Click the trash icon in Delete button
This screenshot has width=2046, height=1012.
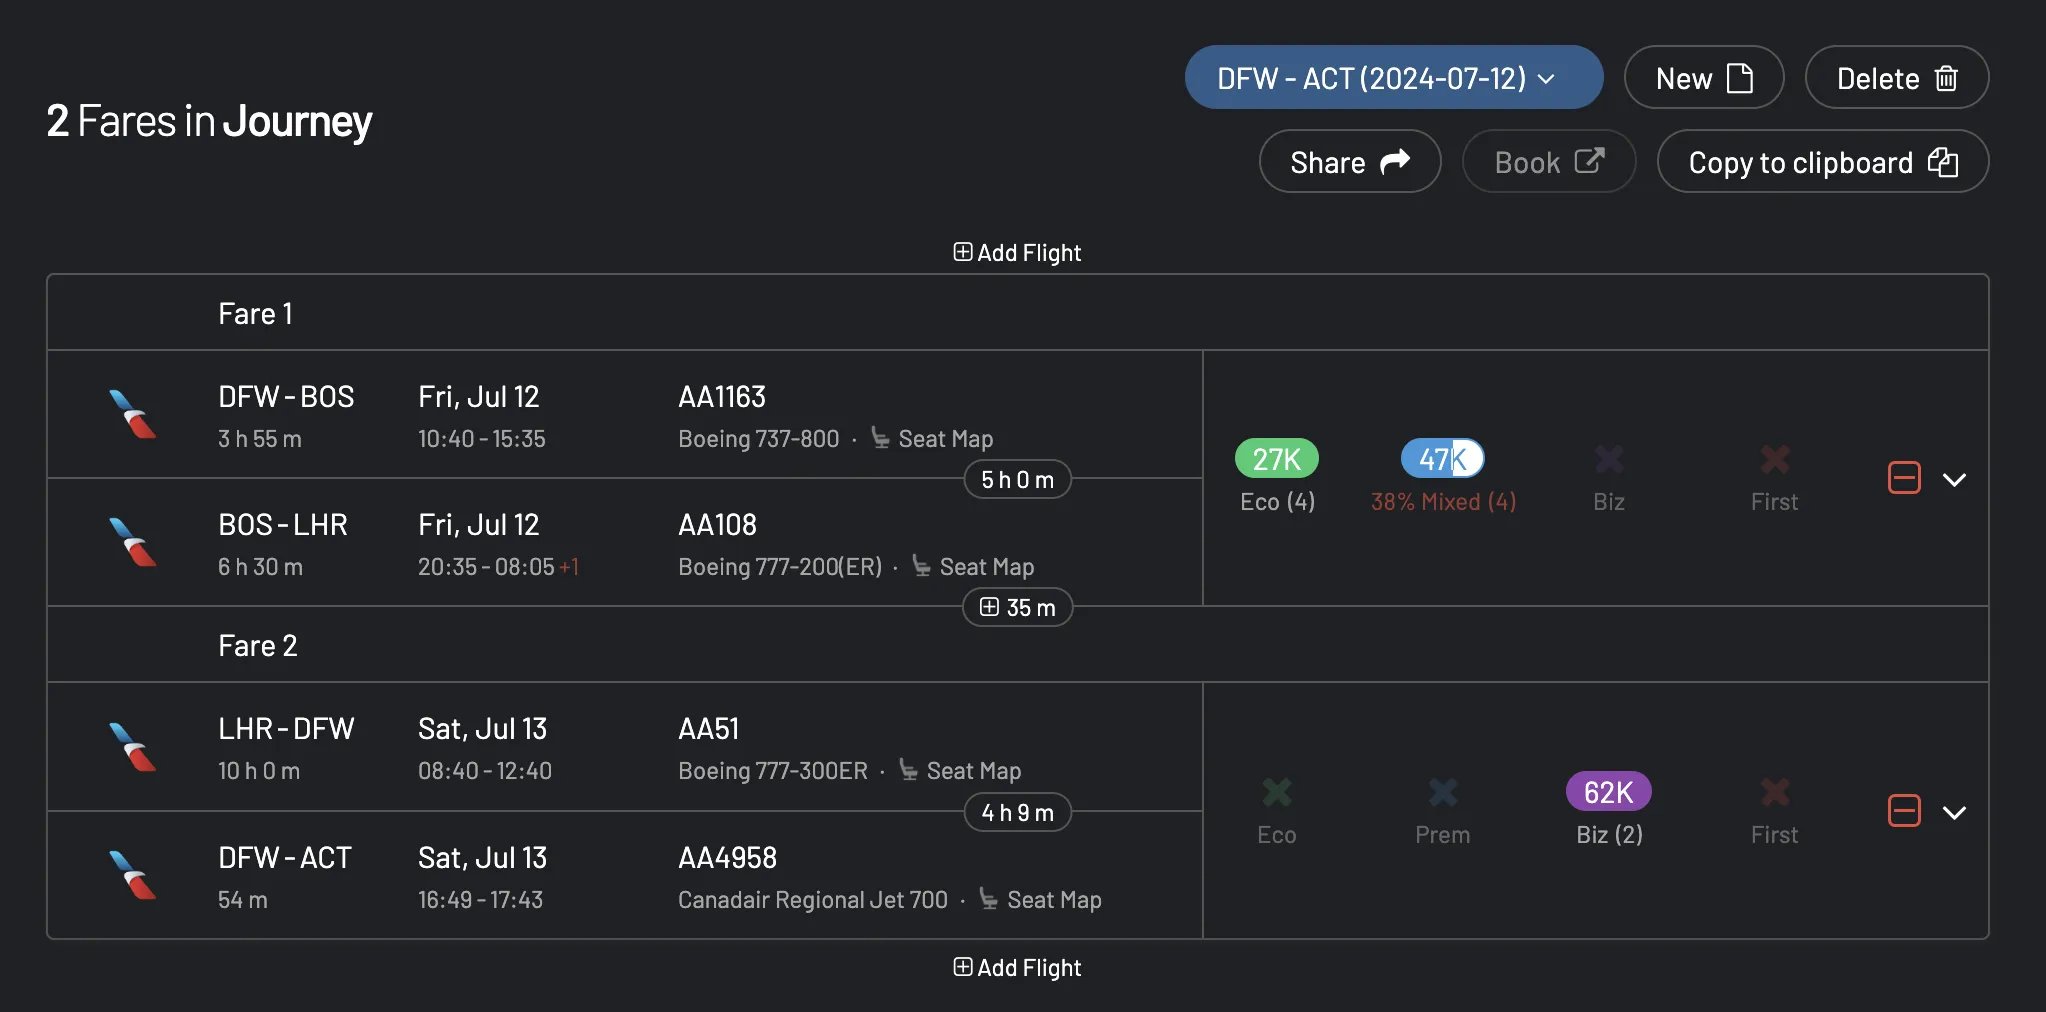[x=1946, y=78]
